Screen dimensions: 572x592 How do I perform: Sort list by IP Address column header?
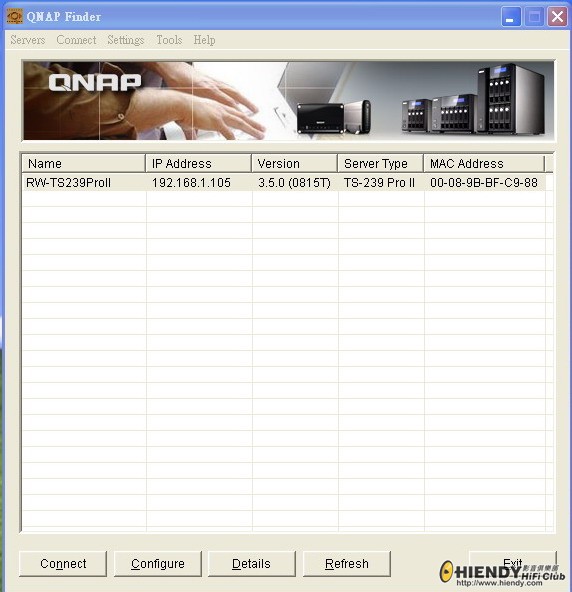pyautogui.click(x=199, y=163)
